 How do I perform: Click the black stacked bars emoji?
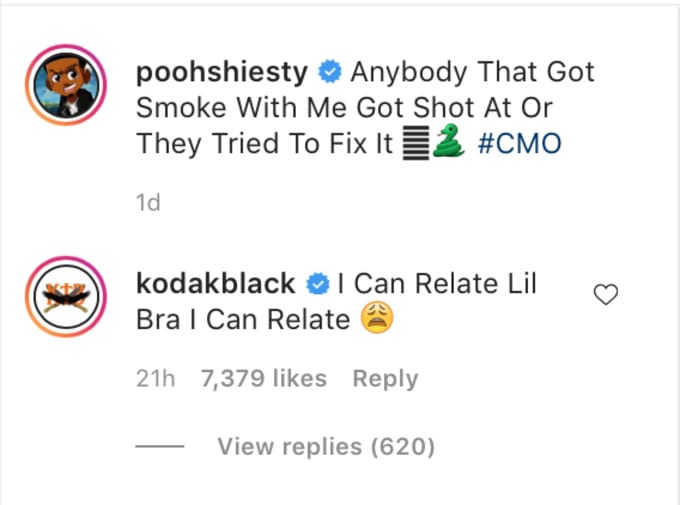point(416,143)
